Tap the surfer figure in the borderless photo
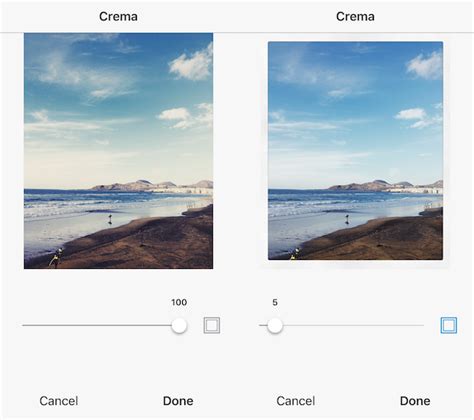This screenshot has height=420, width=474. pos(110,219)
